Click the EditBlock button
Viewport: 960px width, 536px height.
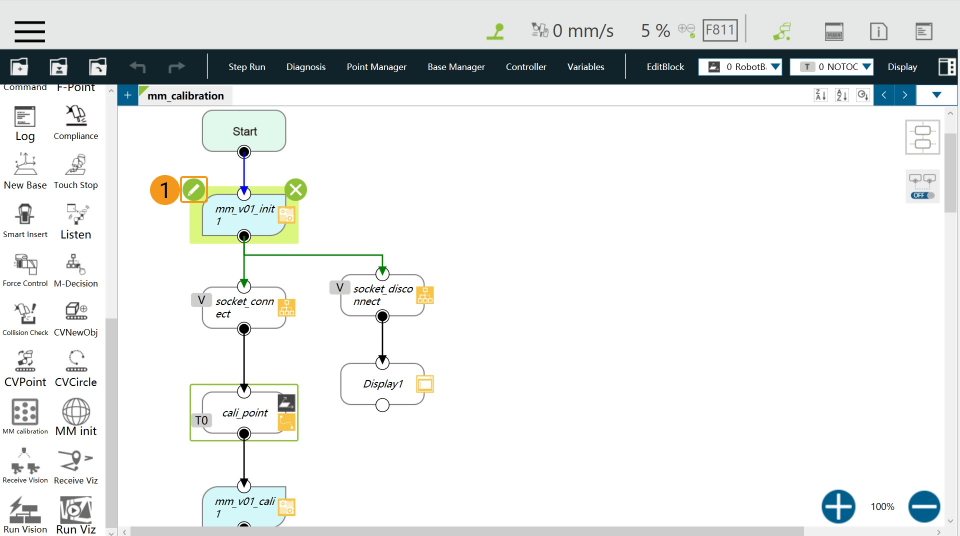click(x=665, y=67)
